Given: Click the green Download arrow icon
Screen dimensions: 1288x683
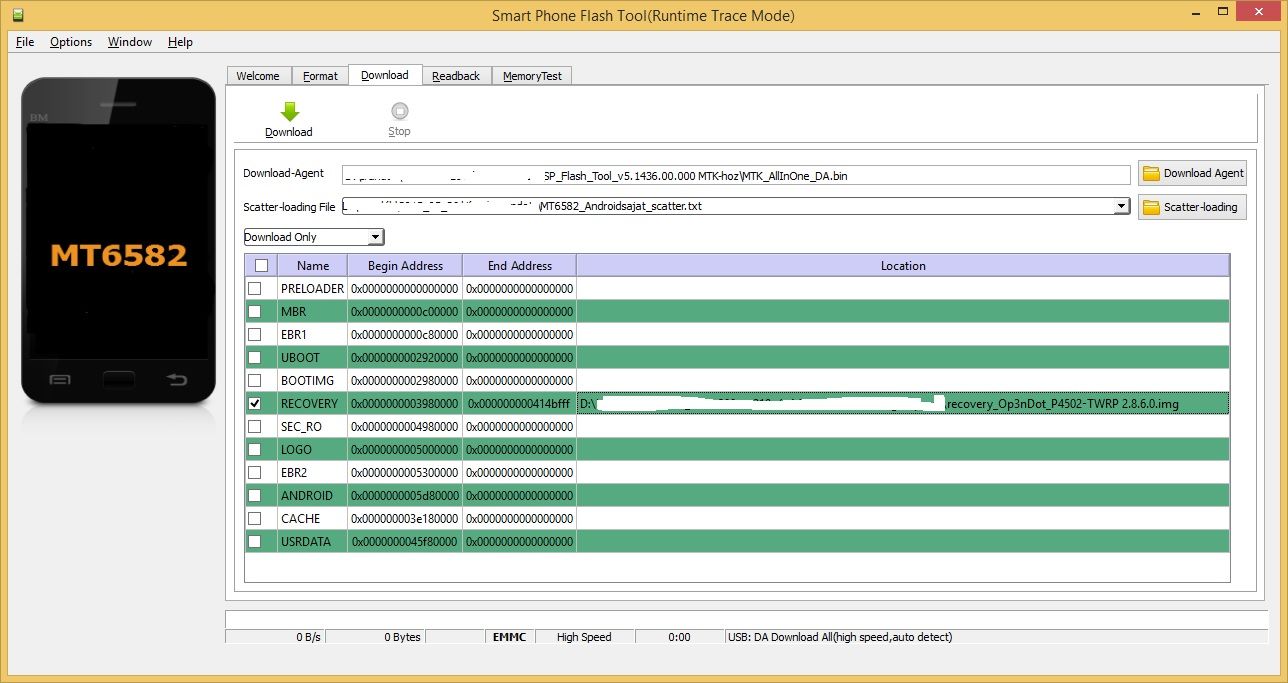Looking at the screenshot, I should point(290,111).
